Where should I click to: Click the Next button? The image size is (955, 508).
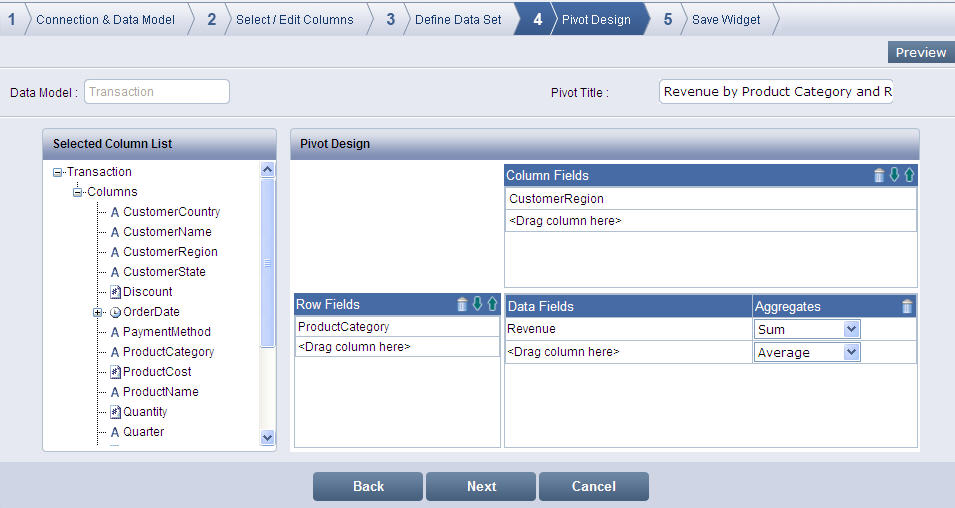[x=481, y=486]
